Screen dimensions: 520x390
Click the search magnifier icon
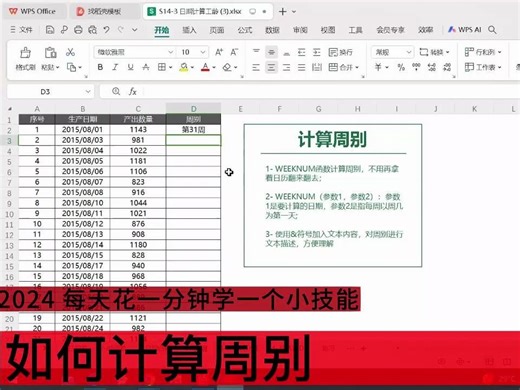(492, 30)
